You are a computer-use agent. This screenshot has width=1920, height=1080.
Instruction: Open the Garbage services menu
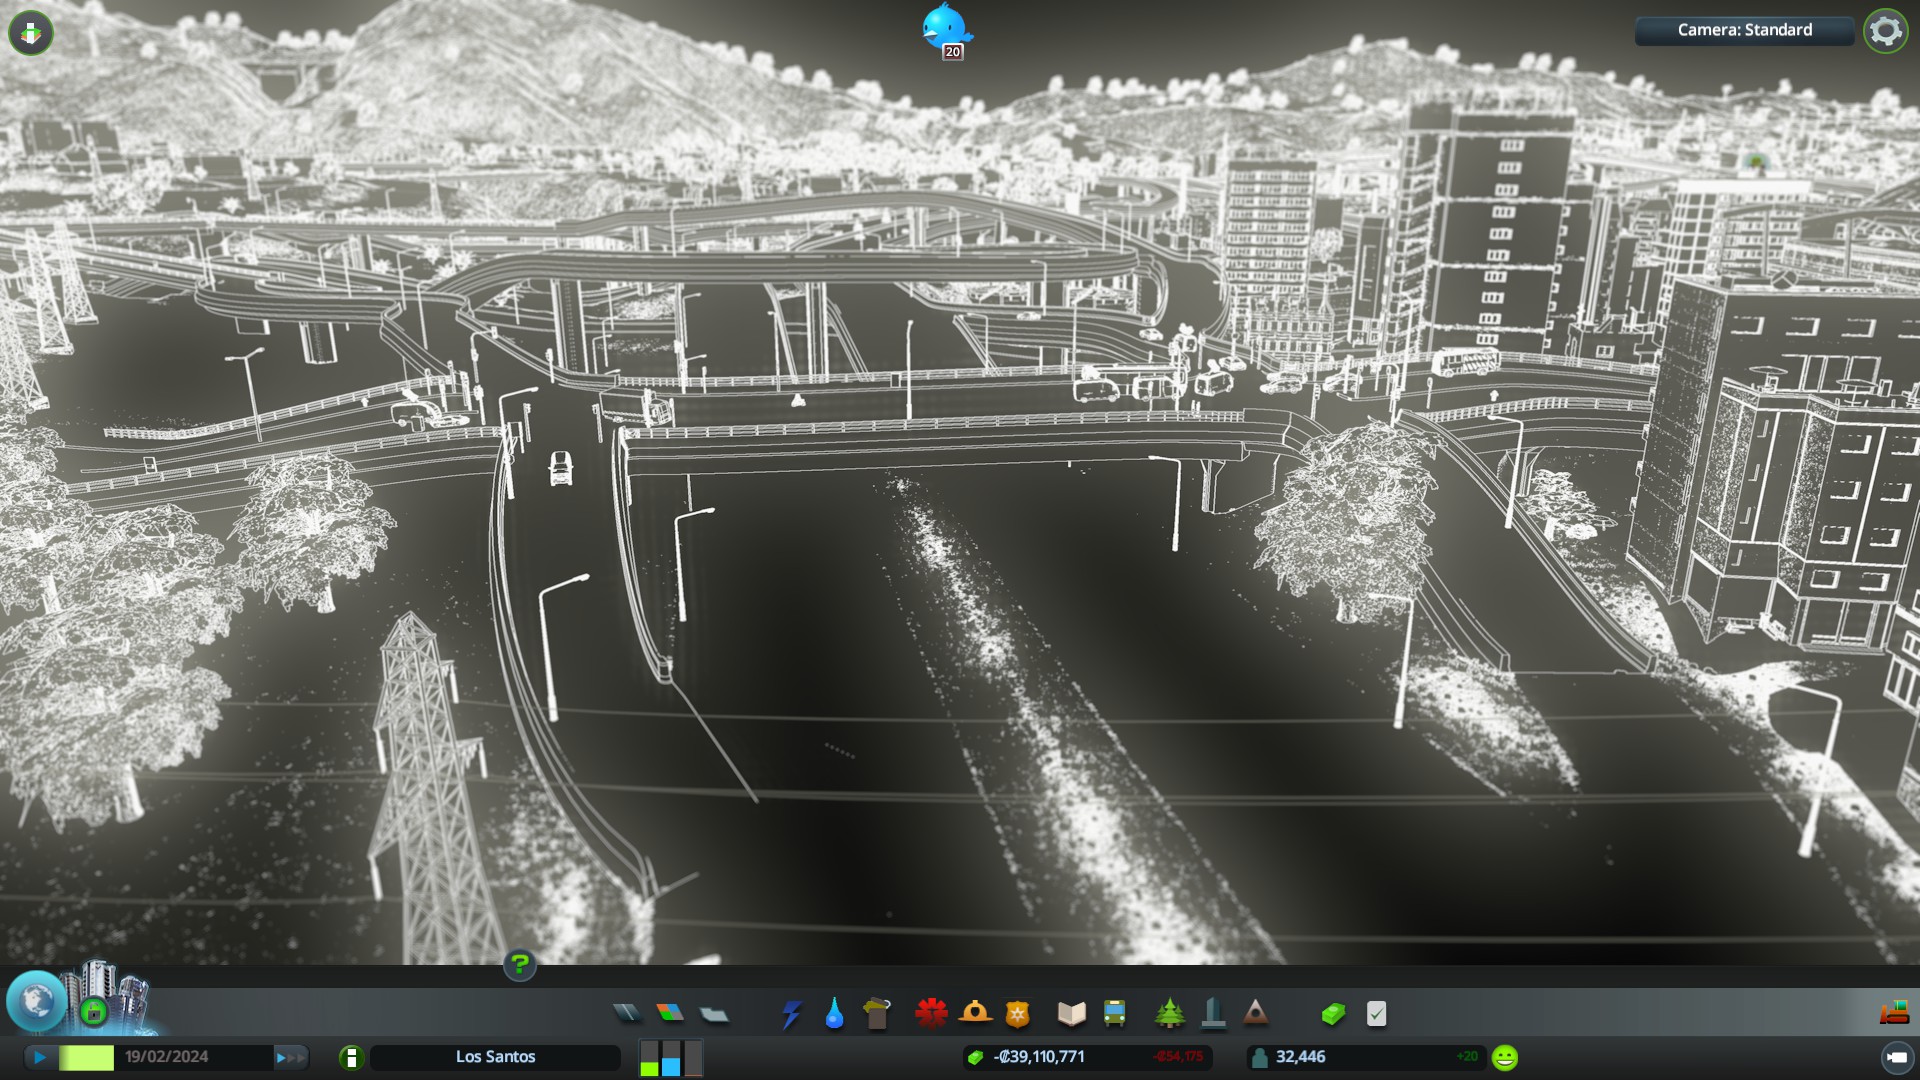tap(877, 1014)
